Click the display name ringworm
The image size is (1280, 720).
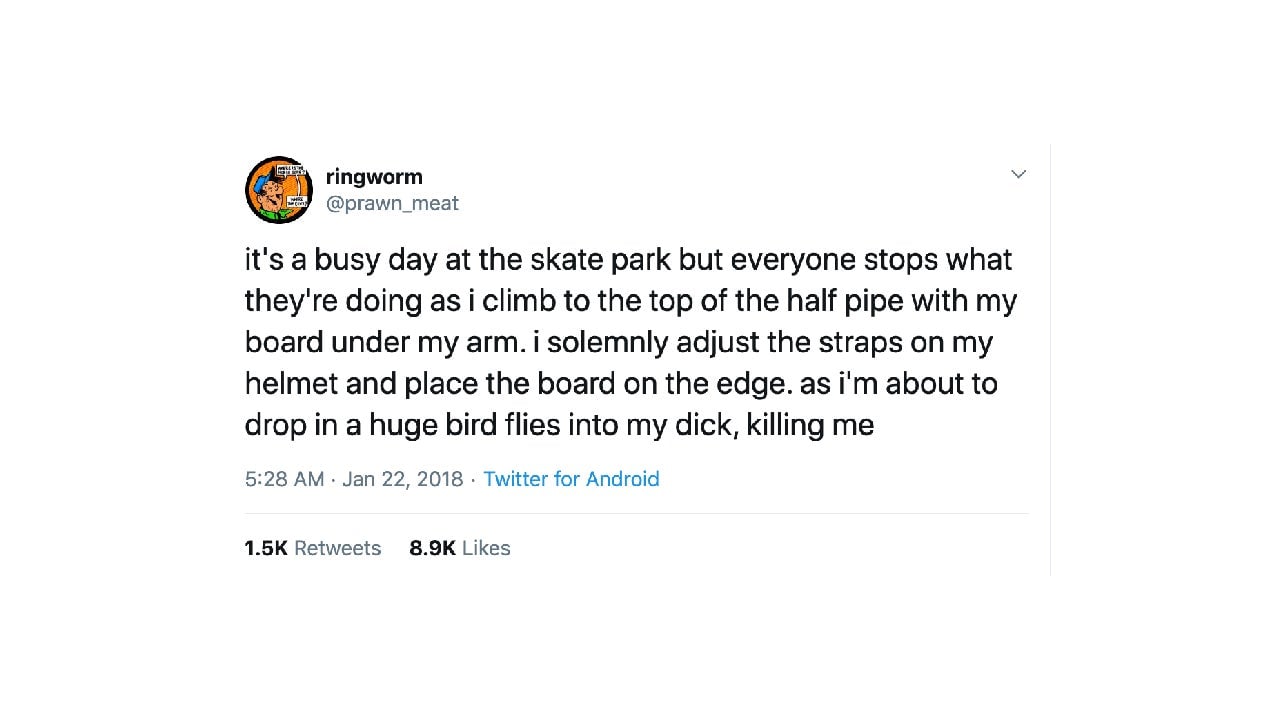[x=374, y=177]
